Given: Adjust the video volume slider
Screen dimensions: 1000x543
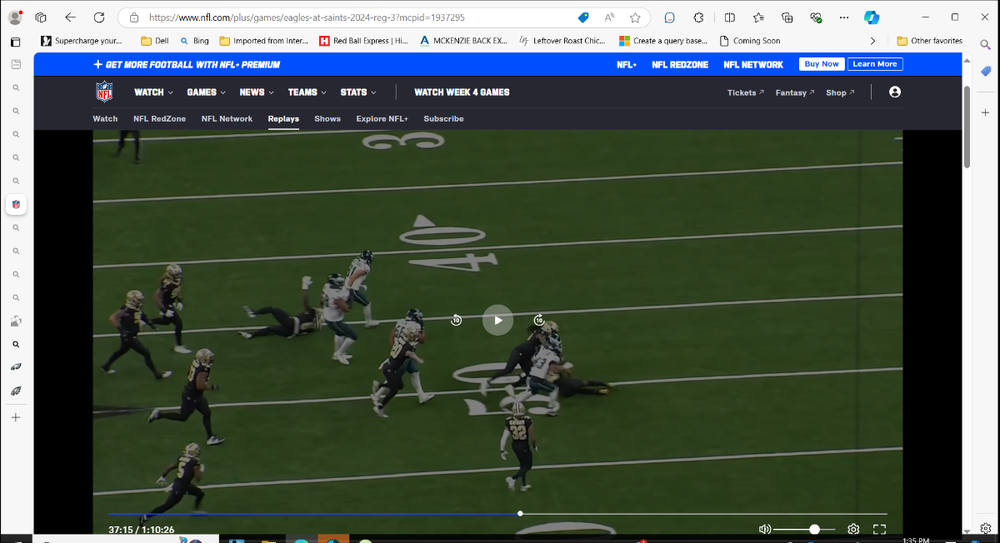Looking at the screenshot, I should coord(814,529).
